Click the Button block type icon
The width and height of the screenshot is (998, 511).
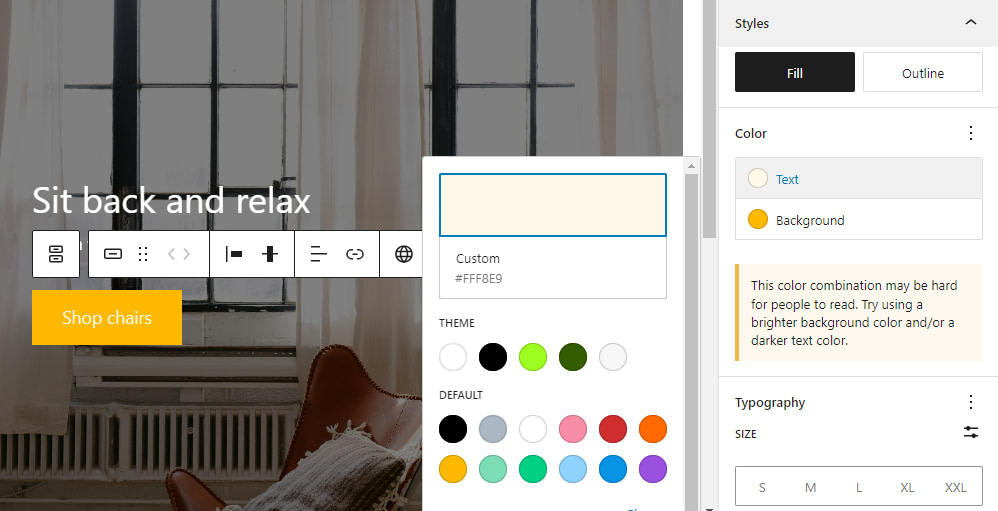coord(113,254)
